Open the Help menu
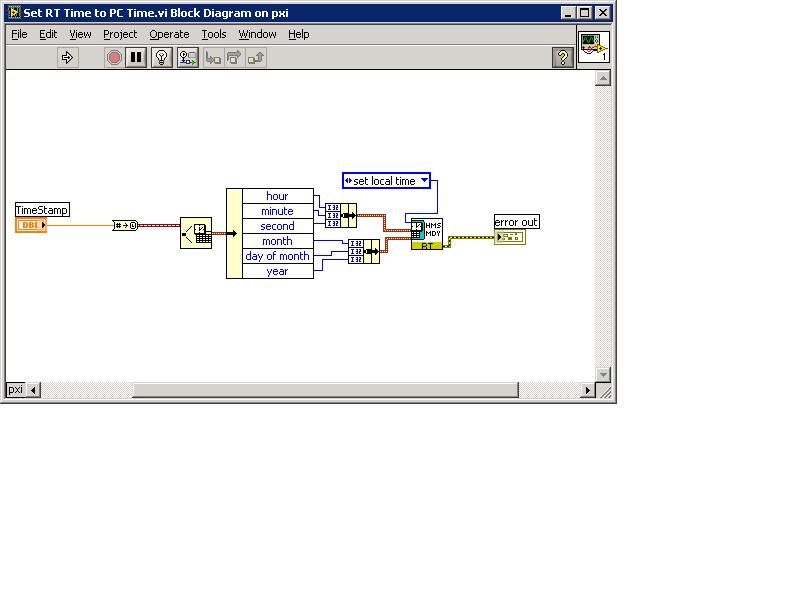Viewport: 800px width, 600px height. point(298,34)
